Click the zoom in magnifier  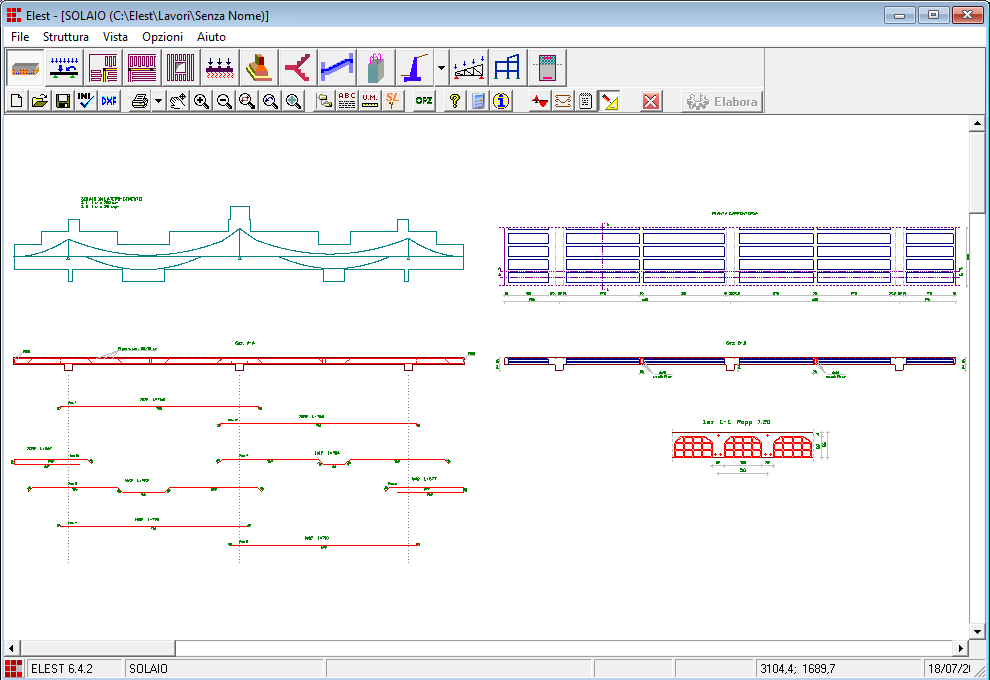tap(202, 101)
